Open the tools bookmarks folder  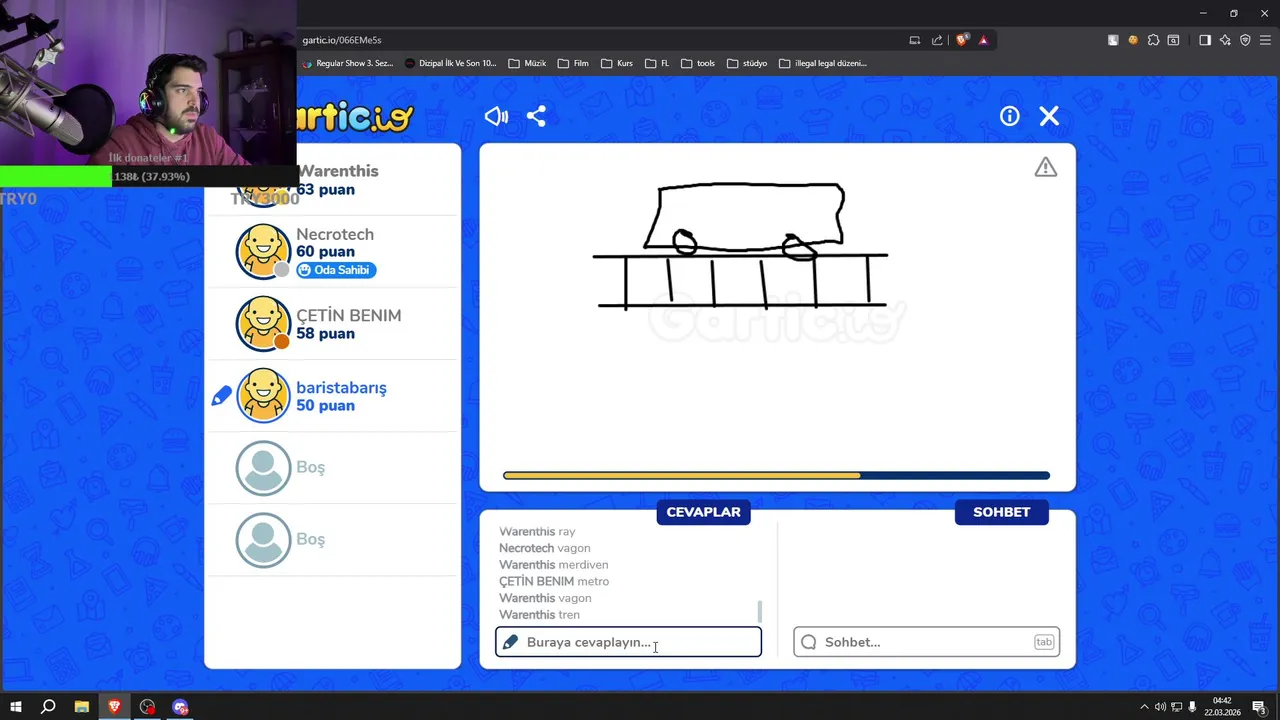pos(698,63)
